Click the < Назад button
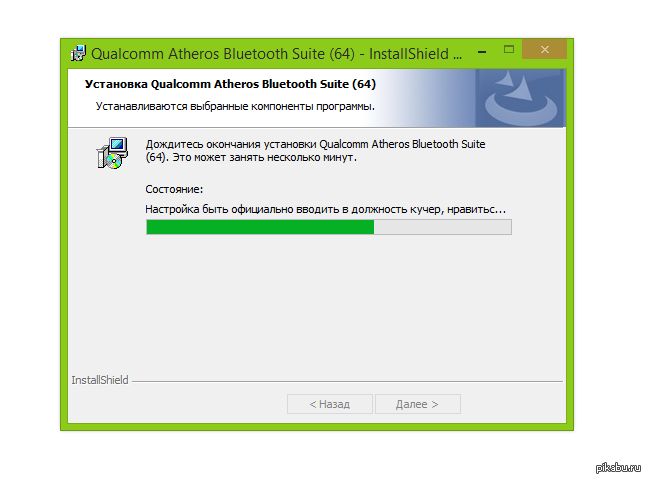646x479 pixels. point(330,404)
